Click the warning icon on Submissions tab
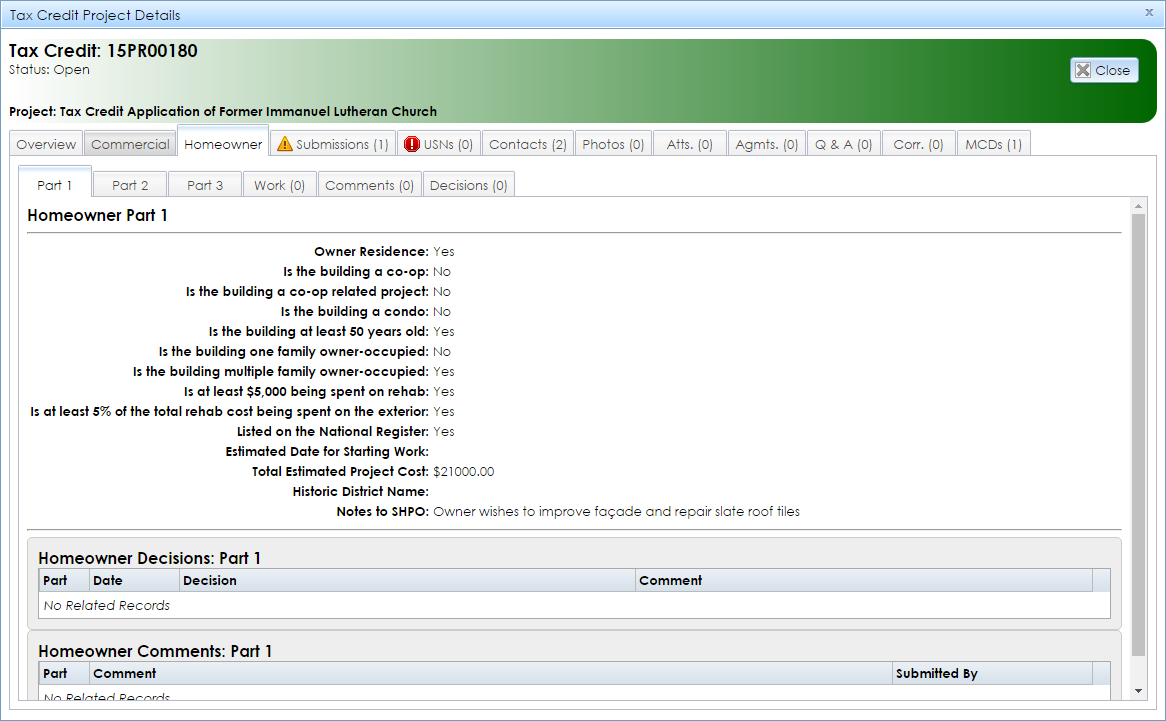This screenshot has height=721, width=1166. 285,144
